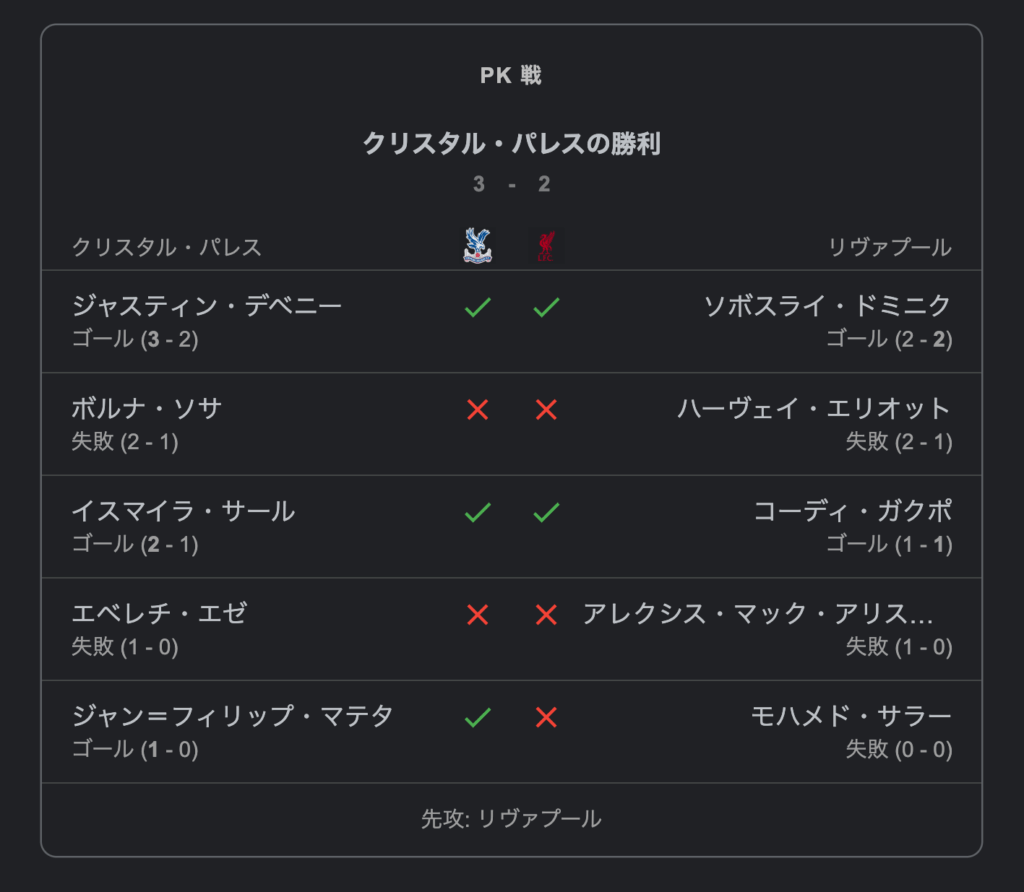This screenshot has width=1024, height=892.
Task: Open player モハメド・サラー
Action: click(x=851, y=716)
